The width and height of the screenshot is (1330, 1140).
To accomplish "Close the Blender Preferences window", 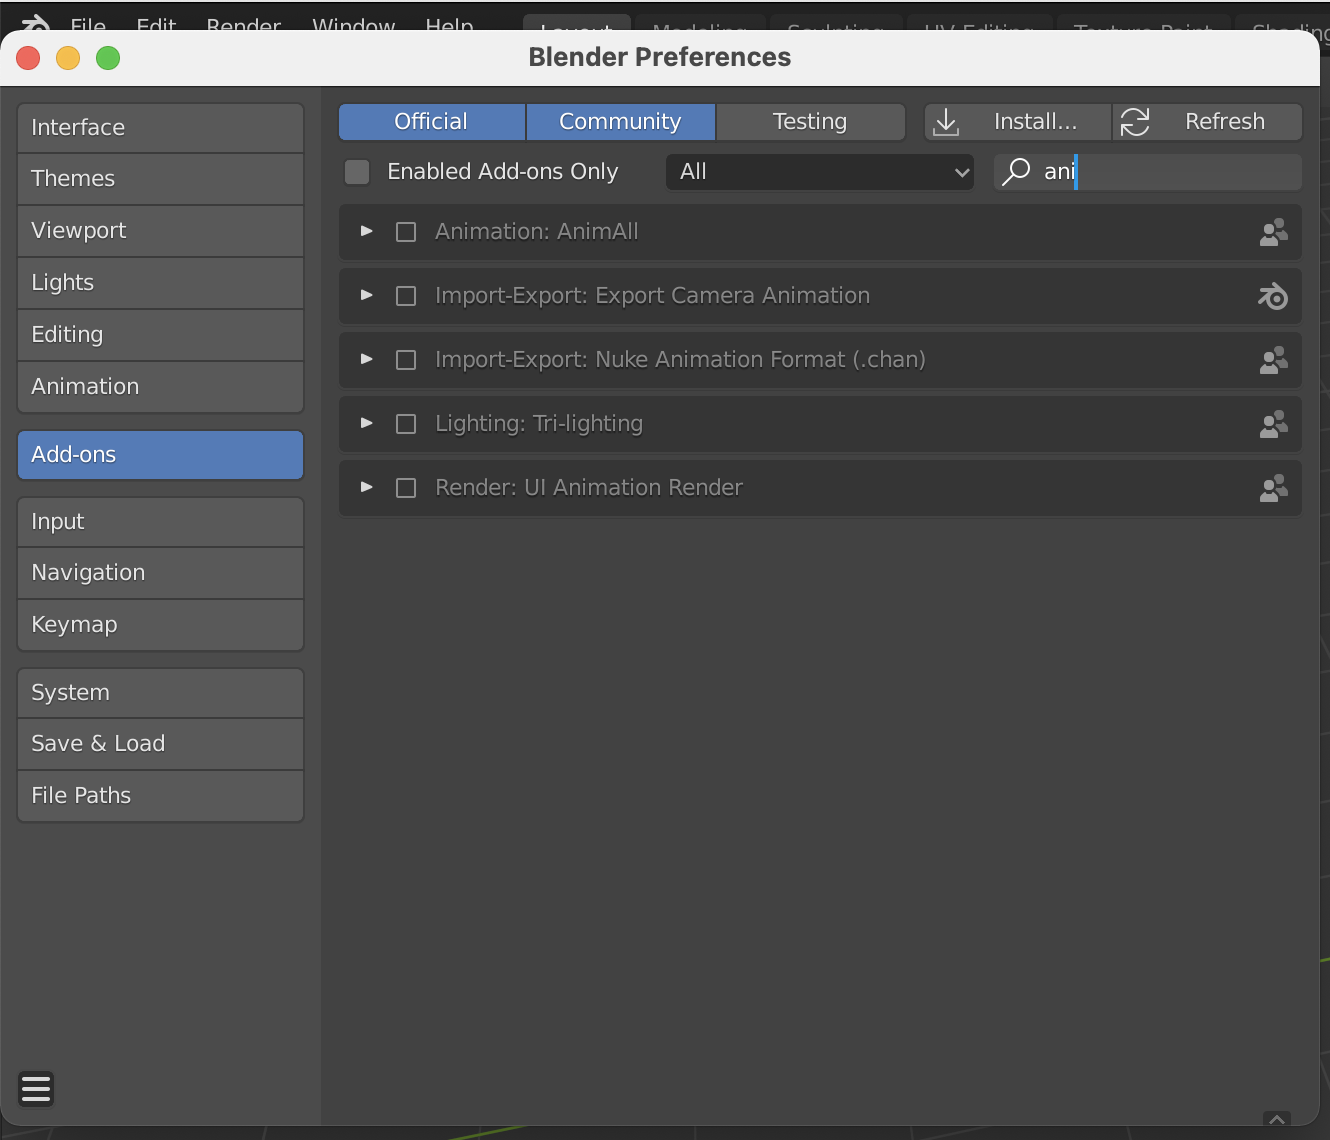I will (28, 58).
